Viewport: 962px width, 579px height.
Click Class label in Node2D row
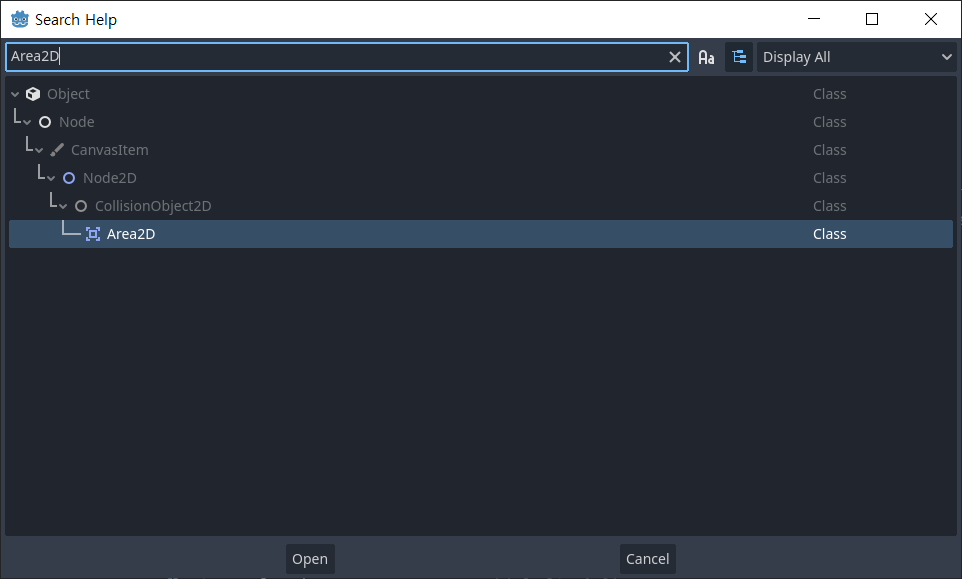tap(829, 178)
